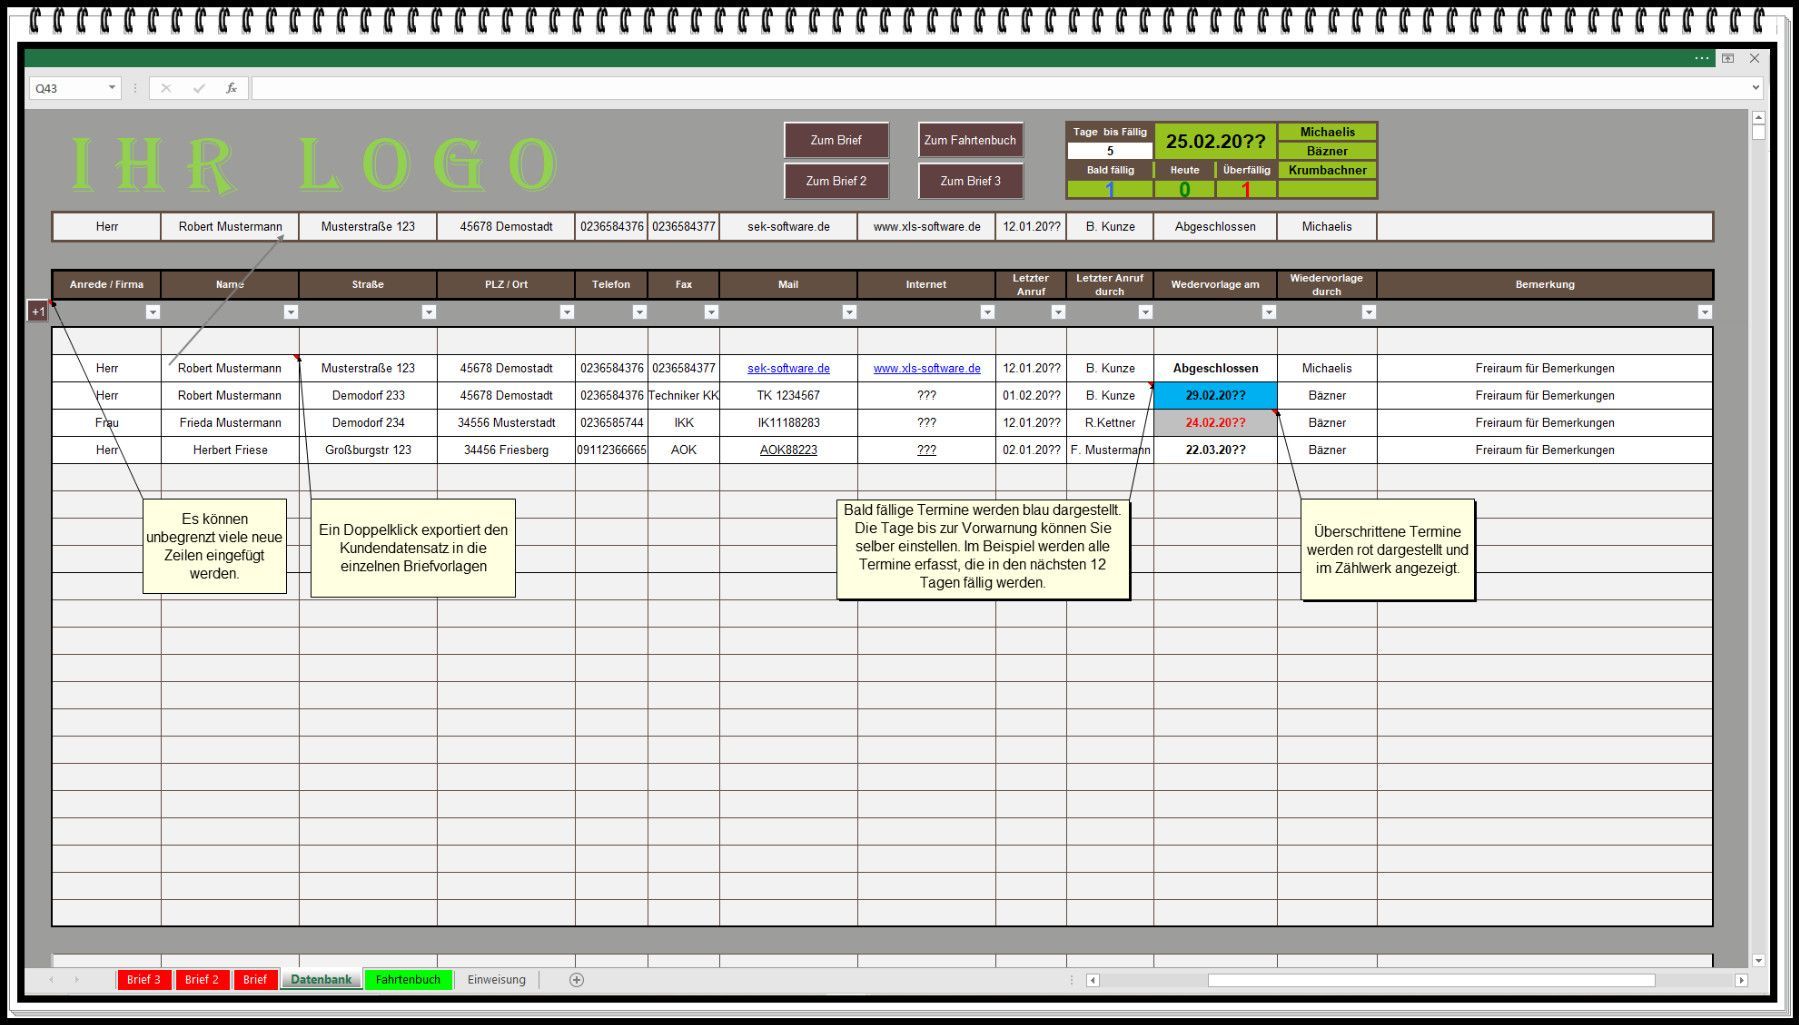Screen dimensions: 1799x1025
Task: Switch to the Fahrtenbuch sheet tab
Action: [x=408, y=980]
